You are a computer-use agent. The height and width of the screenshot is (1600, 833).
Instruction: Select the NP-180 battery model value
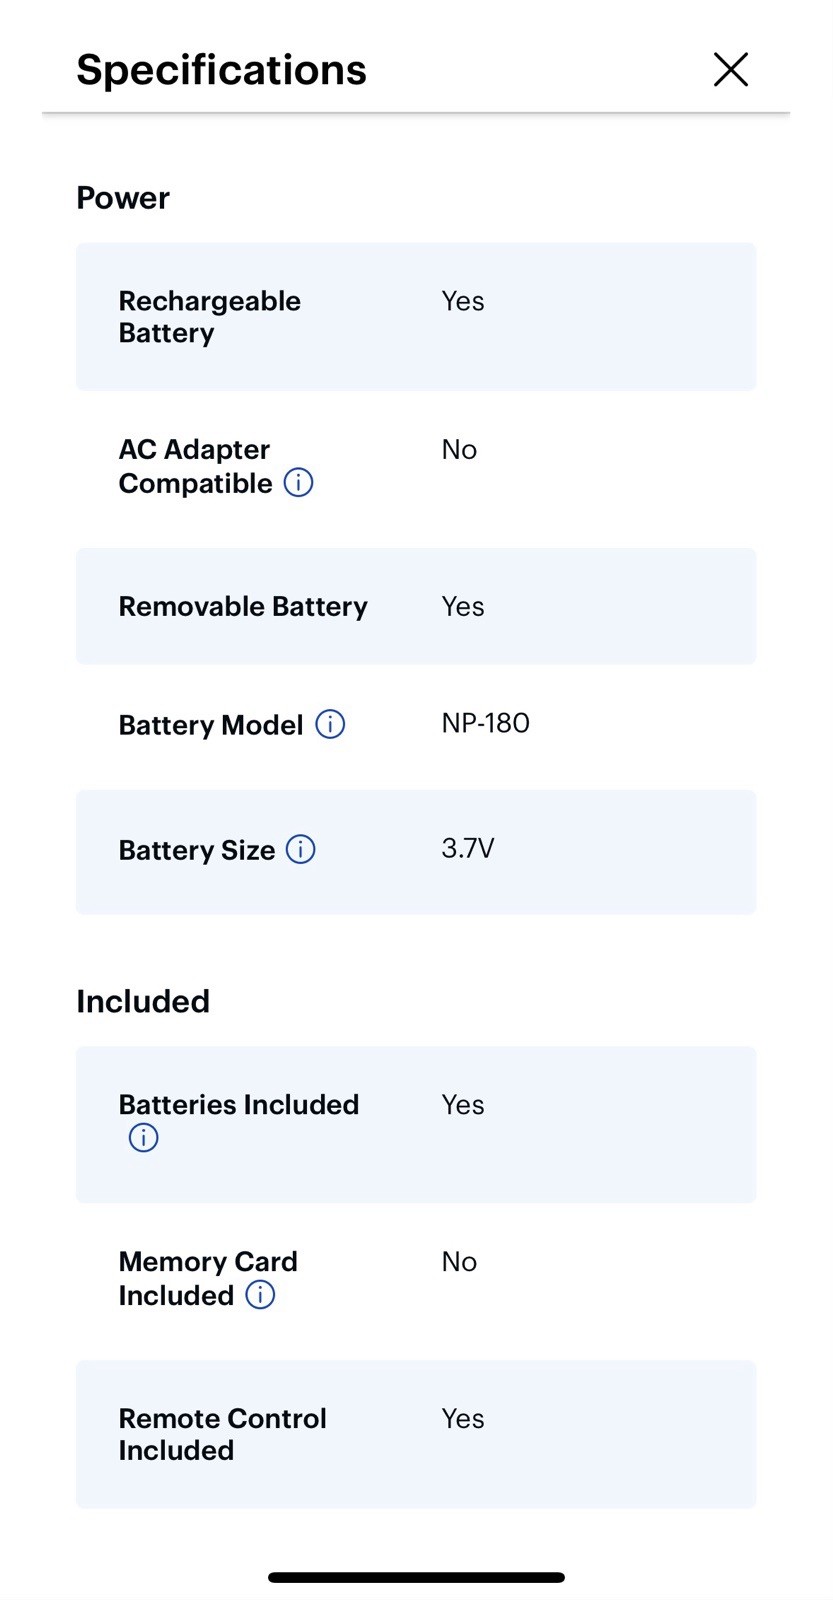click(x=485, y=723)
